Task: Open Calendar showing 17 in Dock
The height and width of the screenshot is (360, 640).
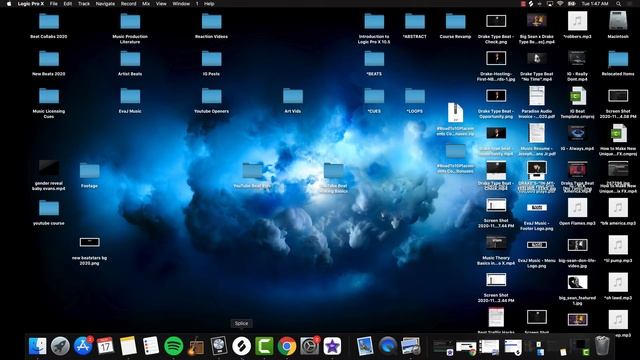Action: click(105, 346)
